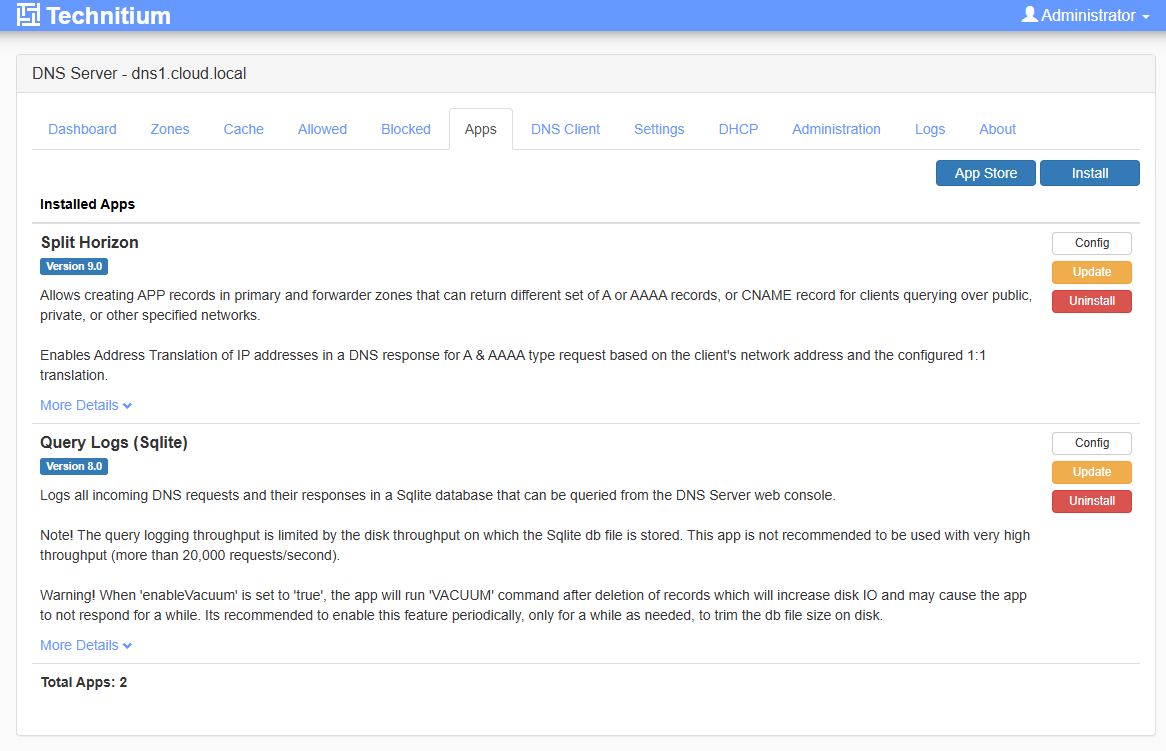This screenshot has width=1166, height=751.
Task: Open the Administrator dropdown menu
Action: [1086, 15]
